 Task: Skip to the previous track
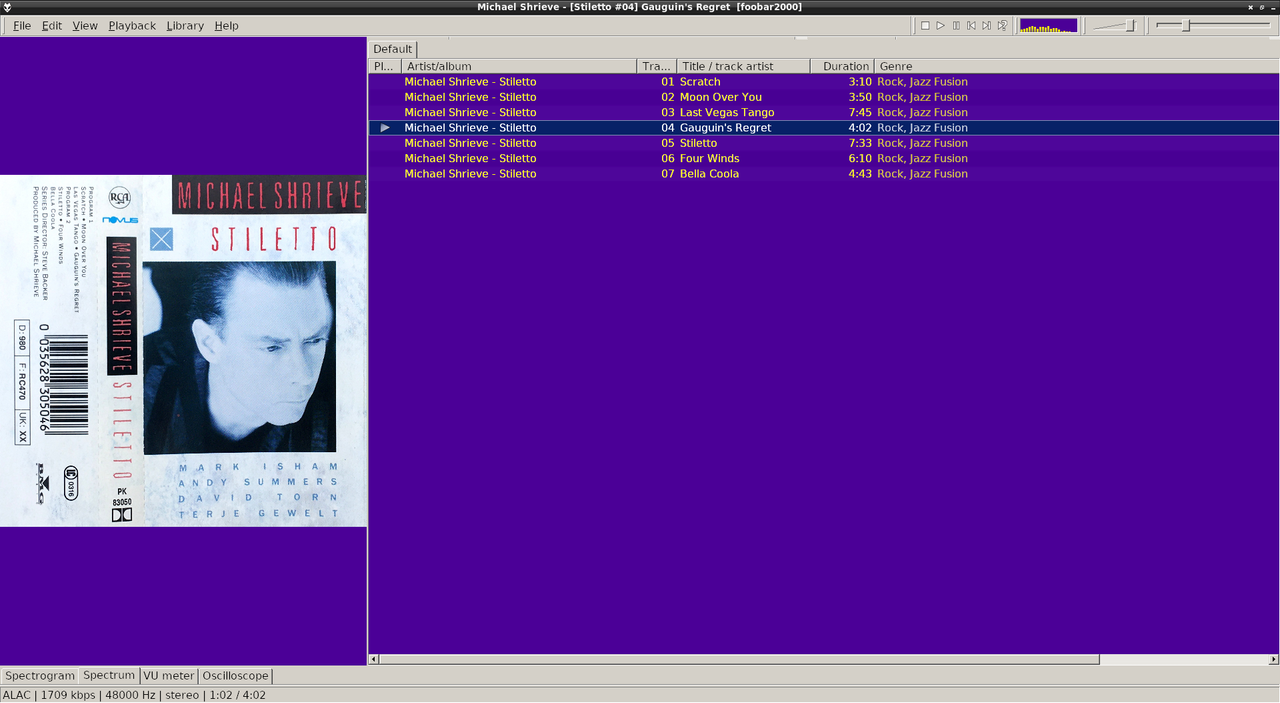click(971, 25)
